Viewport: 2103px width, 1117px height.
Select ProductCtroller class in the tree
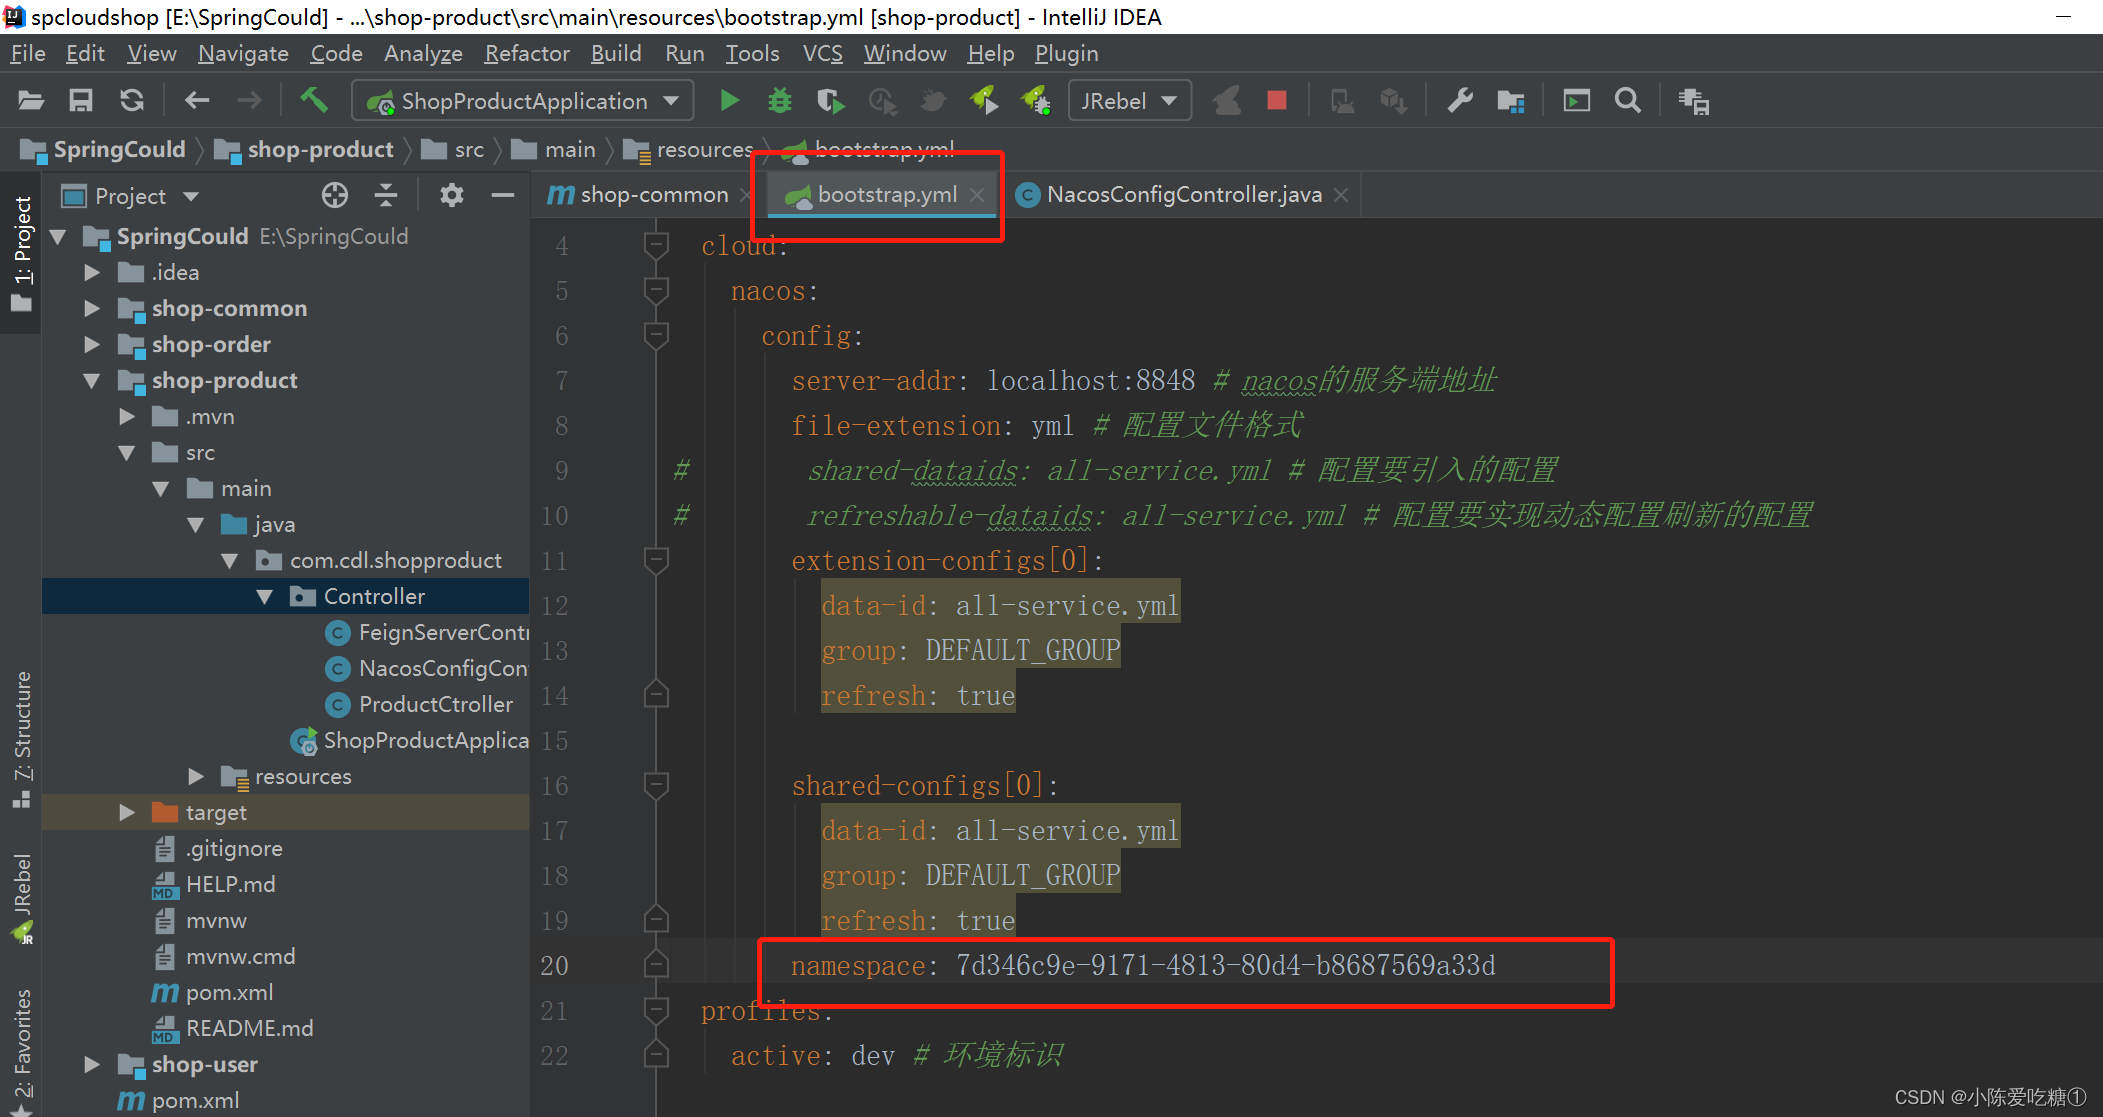pos(435,704)
